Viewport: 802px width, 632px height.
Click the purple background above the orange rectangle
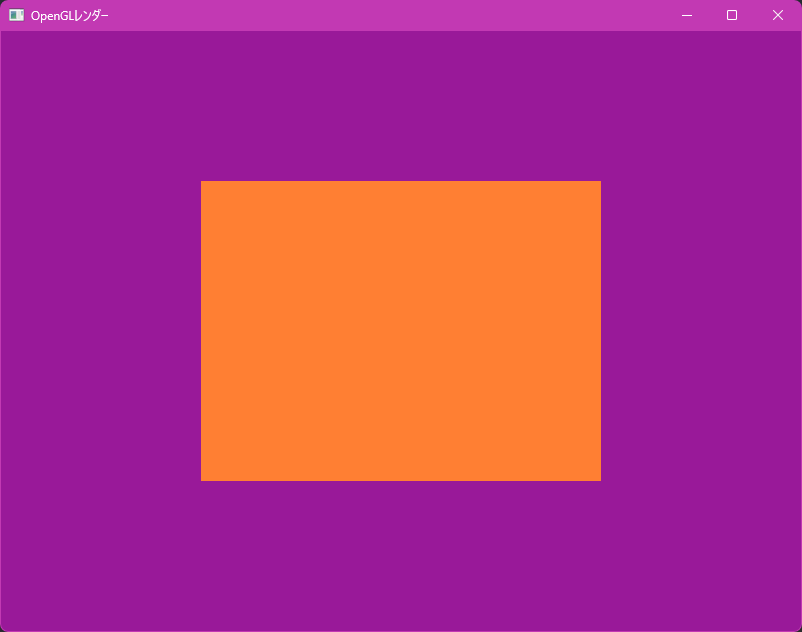click(x=401, y=105)
